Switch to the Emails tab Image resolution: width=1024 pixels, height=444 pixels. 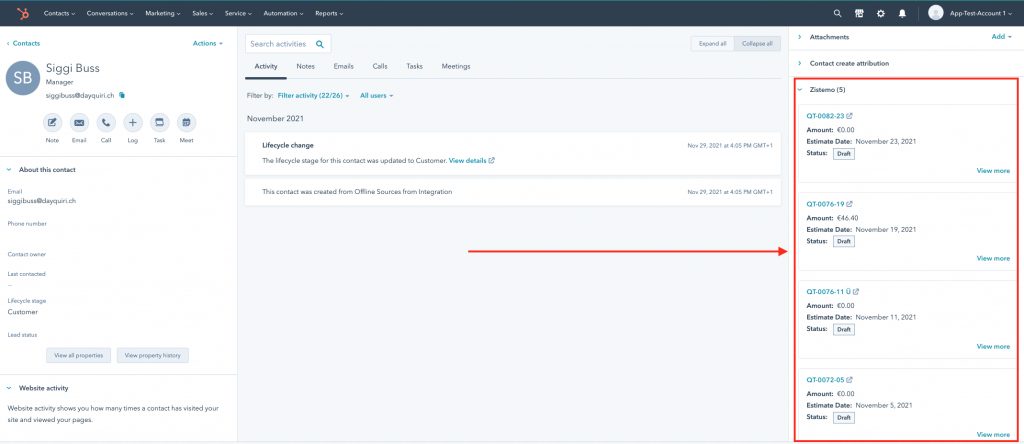(344, 67)
